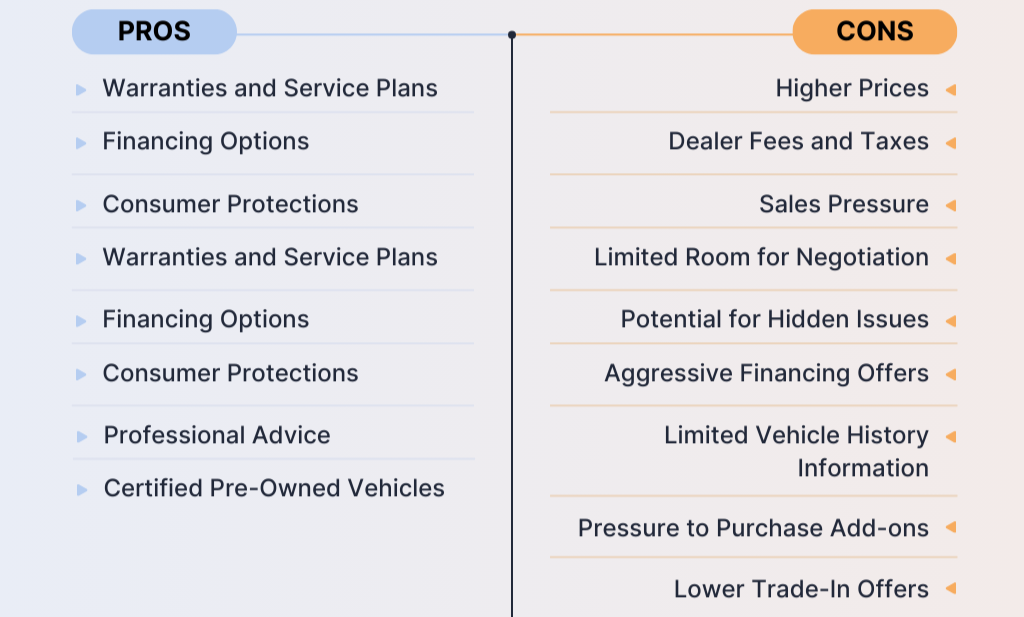Click the arrow beside Aggressive Financing Offers
Image resolution: width=1024 pixels, height=617 pixels.
[x=951, y=375]
